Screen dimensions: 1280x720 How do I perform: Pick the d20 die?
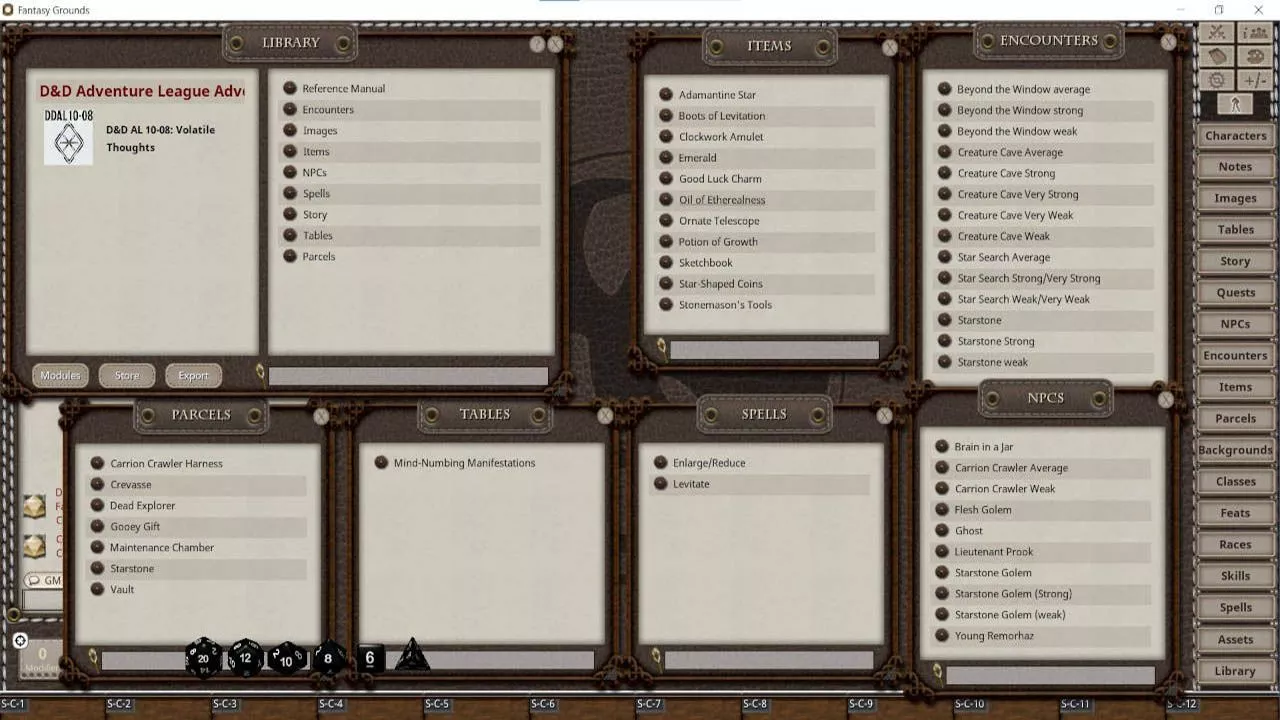click(x=203, y=658)
